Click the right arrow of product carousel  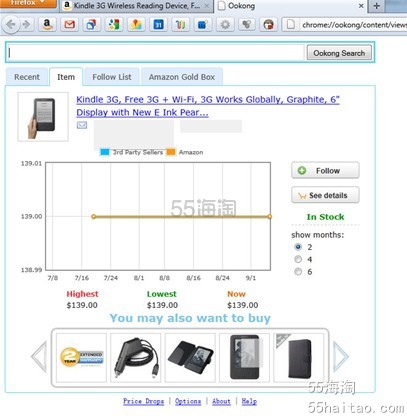pos(341,356)
